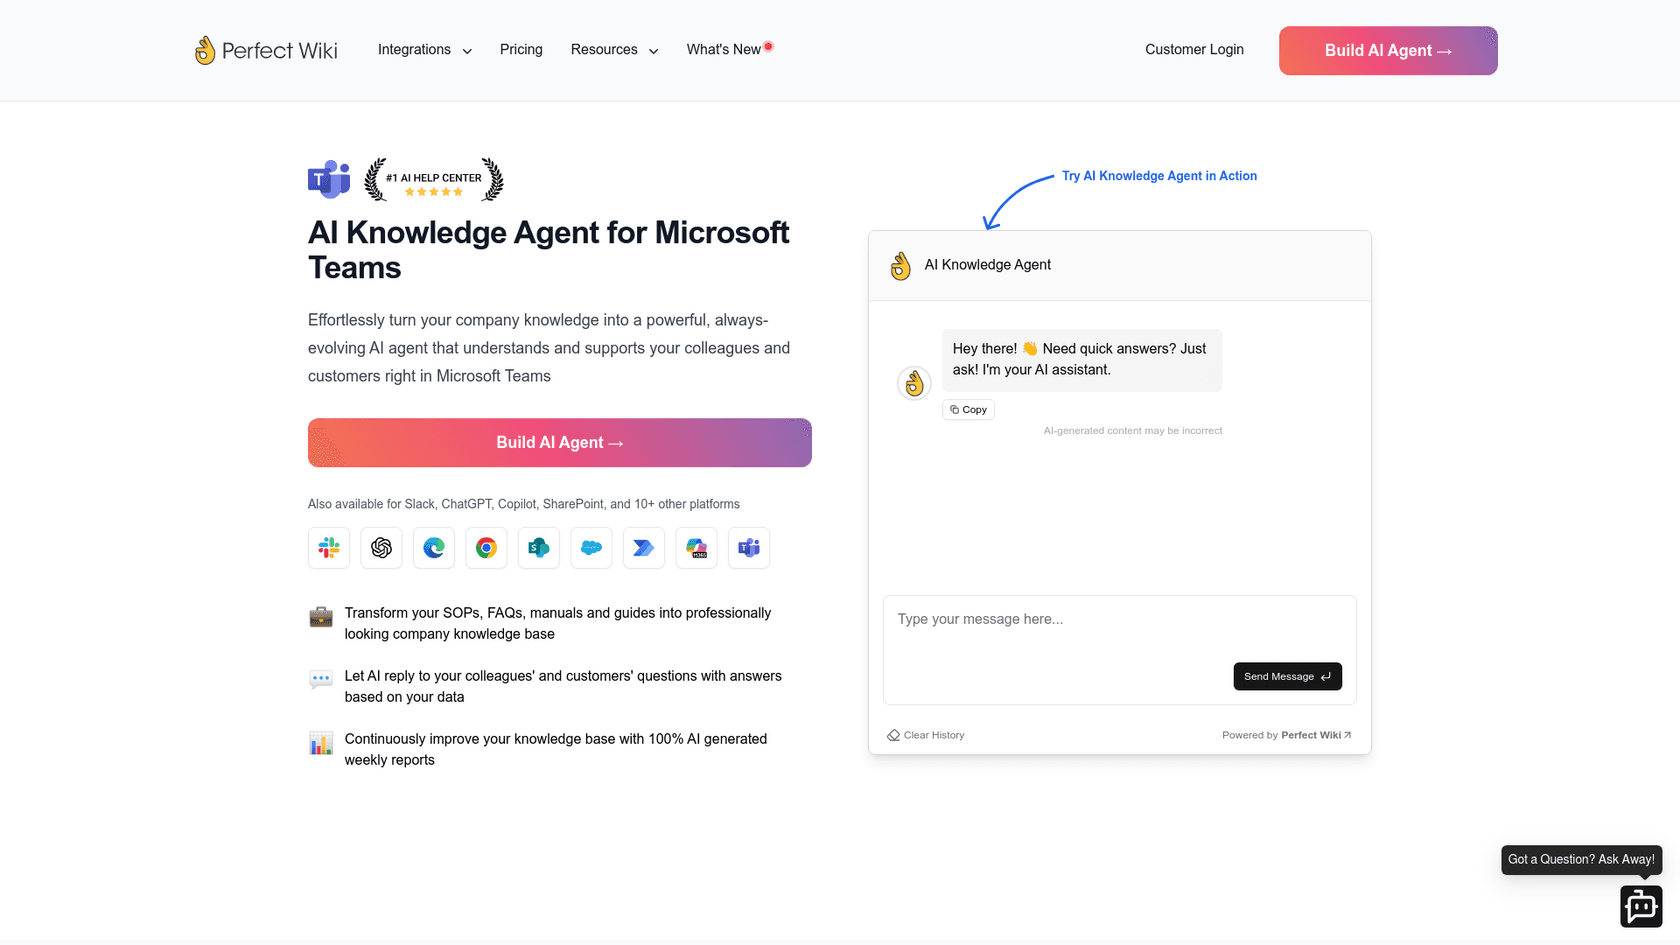Select the Power Automate icon
Image resolution: width=1680 pixels, height=945 pixels.
(644, 548)
